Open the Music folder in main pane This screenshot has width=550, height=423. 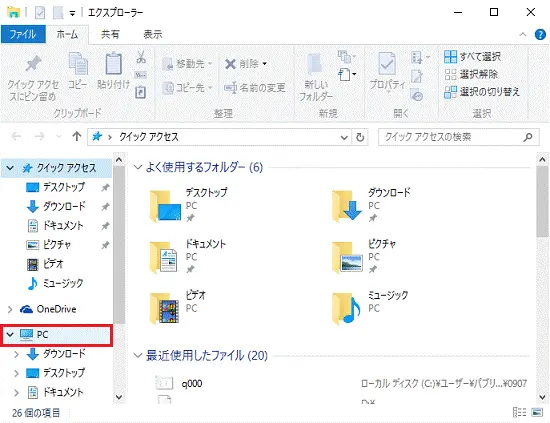(370, 307)
